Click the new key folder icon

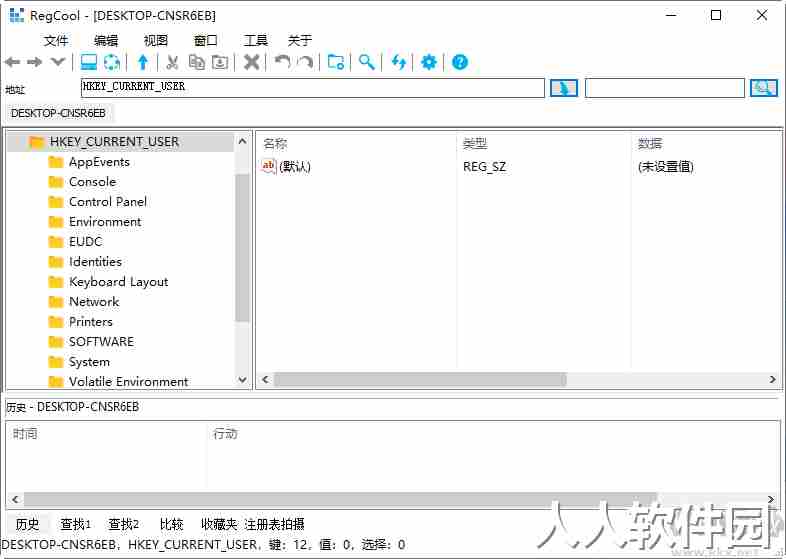336,62
